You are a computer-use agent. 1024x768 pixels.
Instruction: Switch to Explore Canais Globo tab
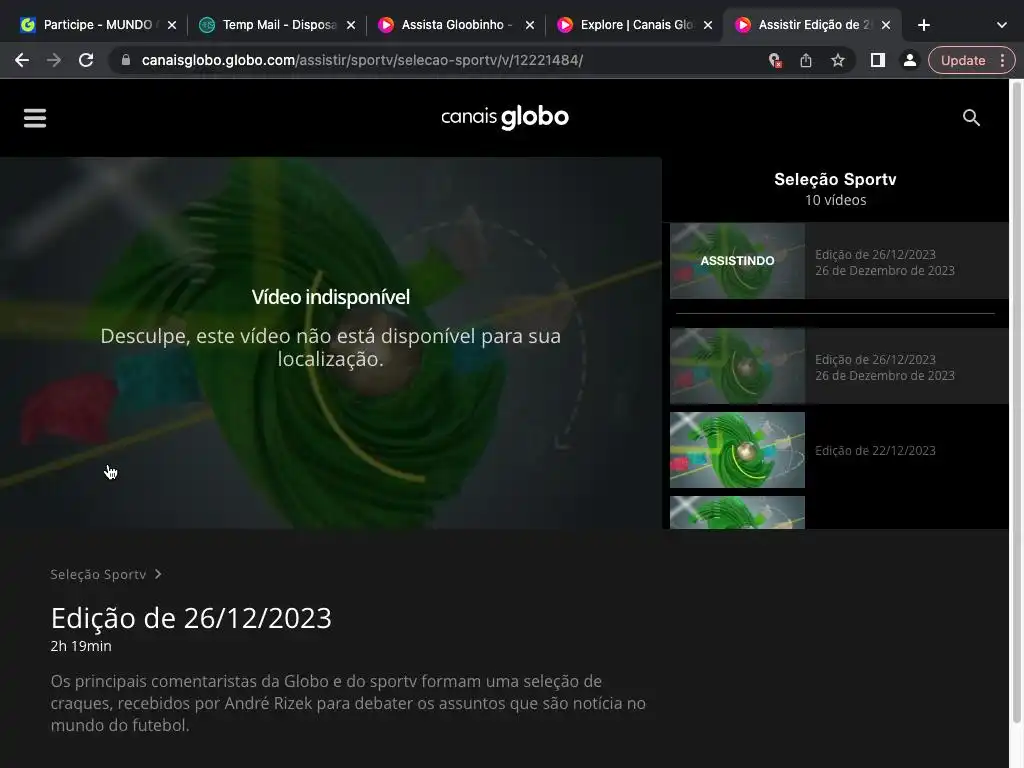635,25
